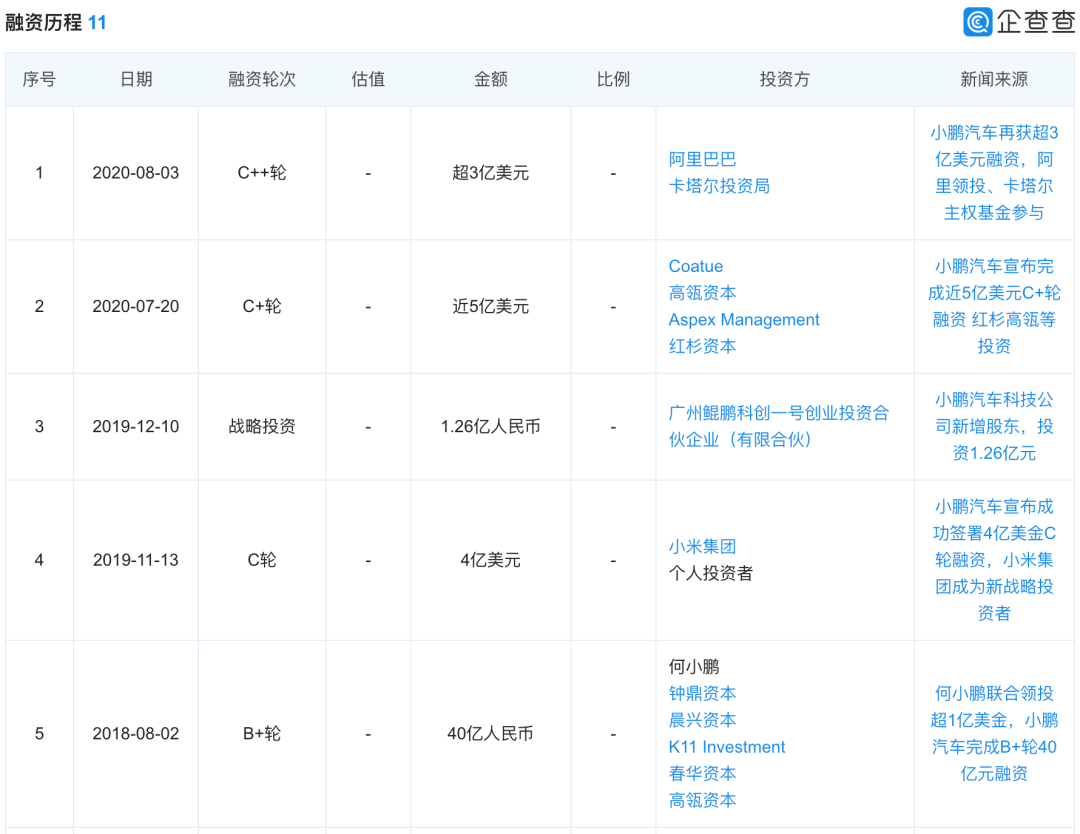
Task: Open 红杉资本 investor link
Action: (702, 346)
